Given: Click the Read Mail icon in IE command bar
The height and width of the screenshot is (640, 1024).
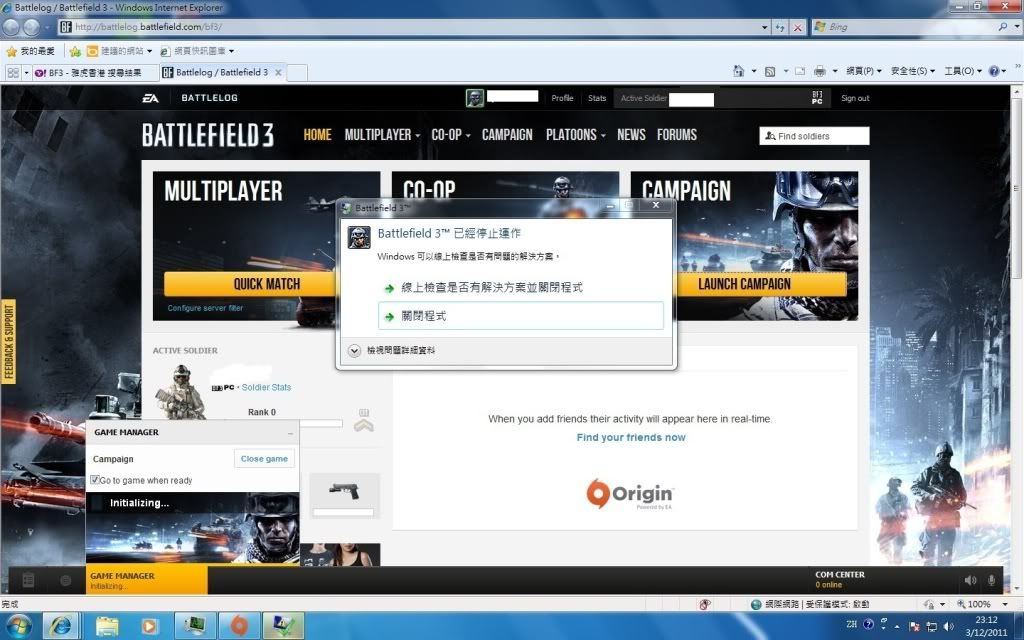Looking at the screenshot, I should tap(800, 71).
